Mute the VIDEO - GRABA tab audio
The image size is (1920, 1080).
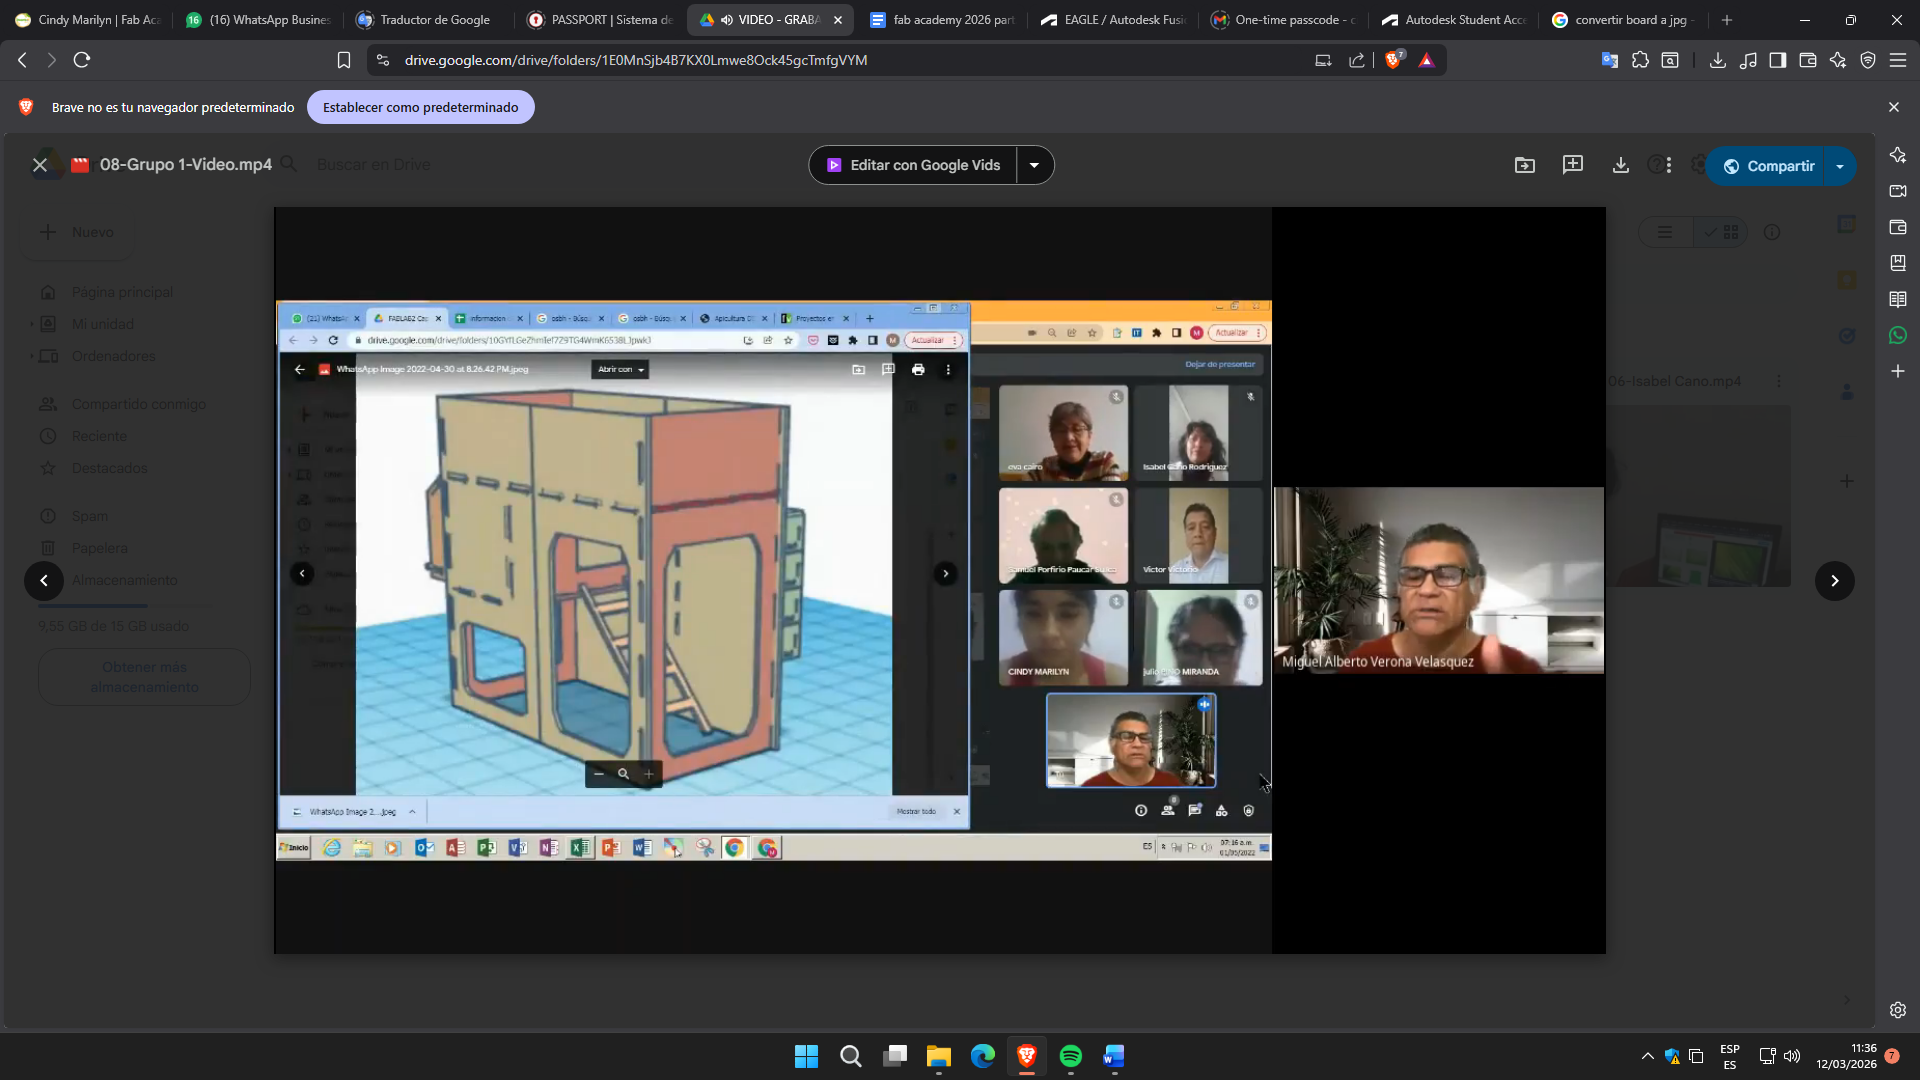(727, 20)
